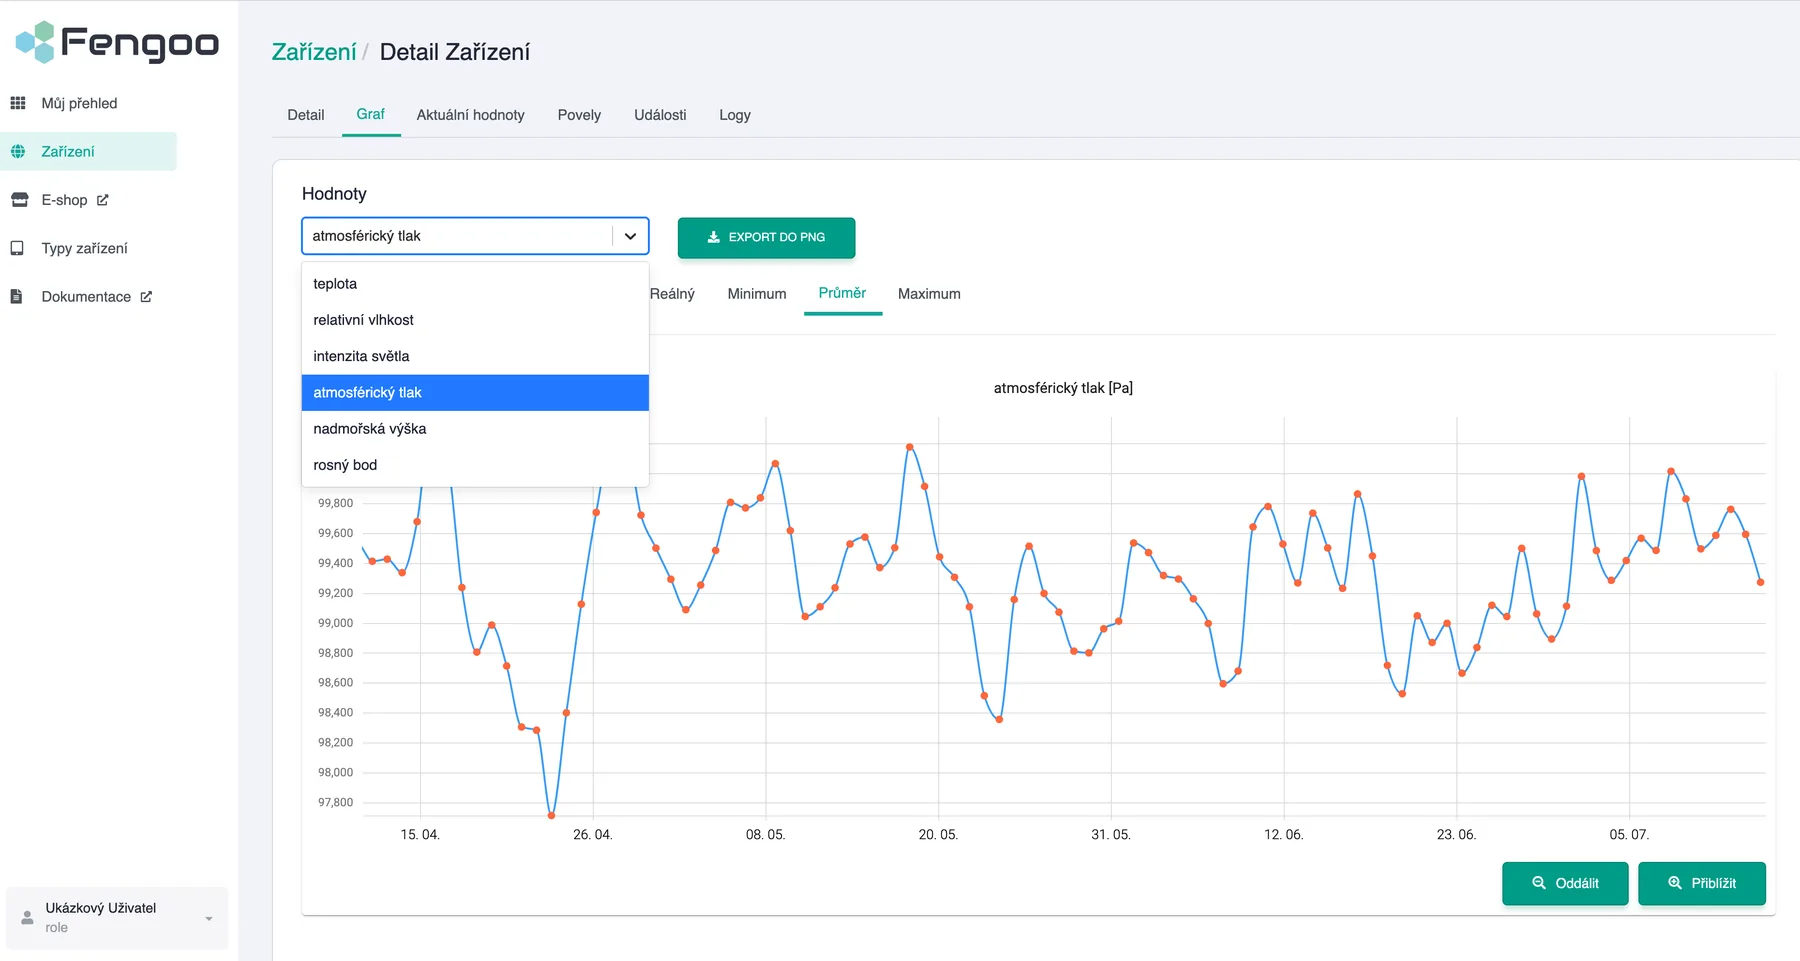The image size is (1800, 961).
Task: Switch to the Aktuální hodnoty tab
Action: tap(471, 115)
